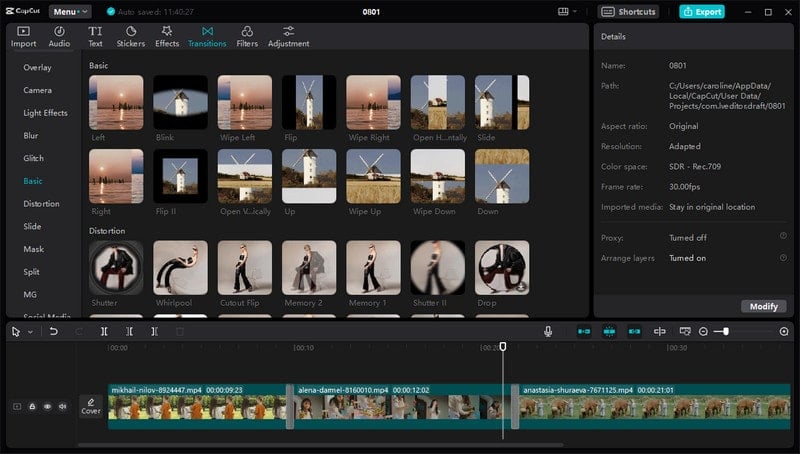Viewport: 800px width, 454px height.
Task: Click the delete-left trim tool
Action: click(x=129, y=332)
